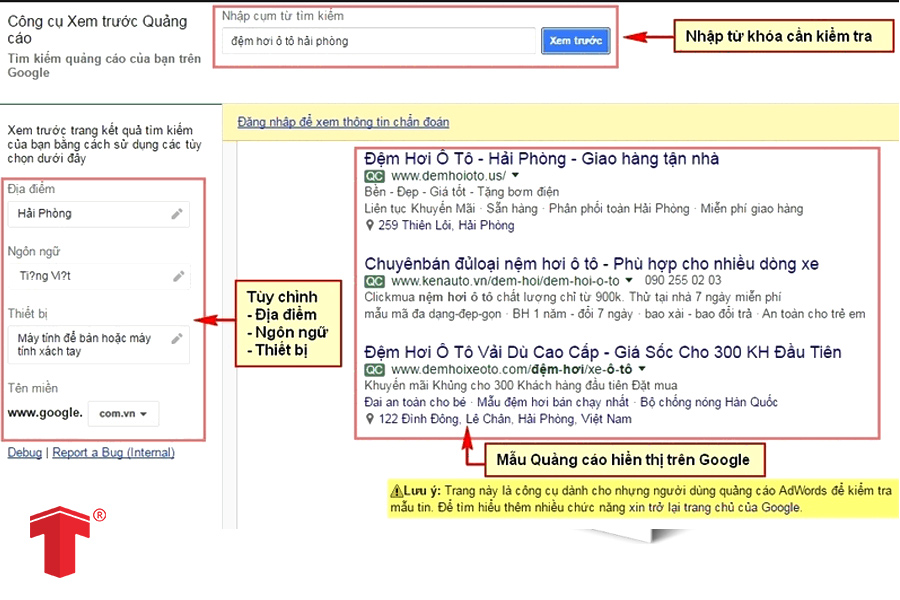
Task: Click www.demhoixeoto.com/đệm-hơi/xe-ô-tô URL text
Action: pyautogui.click(x=511, y=369)
